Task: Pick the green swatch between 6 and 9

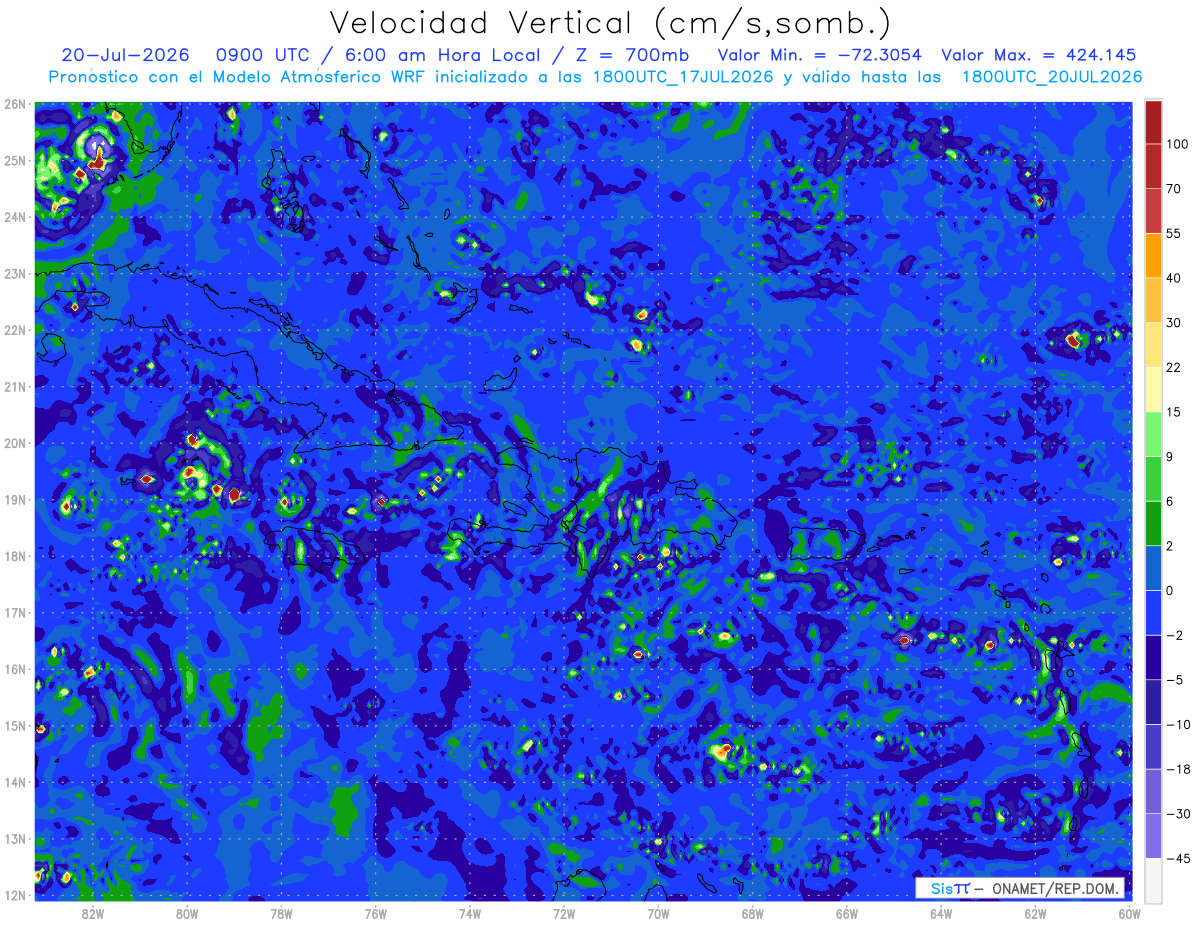Action: tap(1153, 477)
